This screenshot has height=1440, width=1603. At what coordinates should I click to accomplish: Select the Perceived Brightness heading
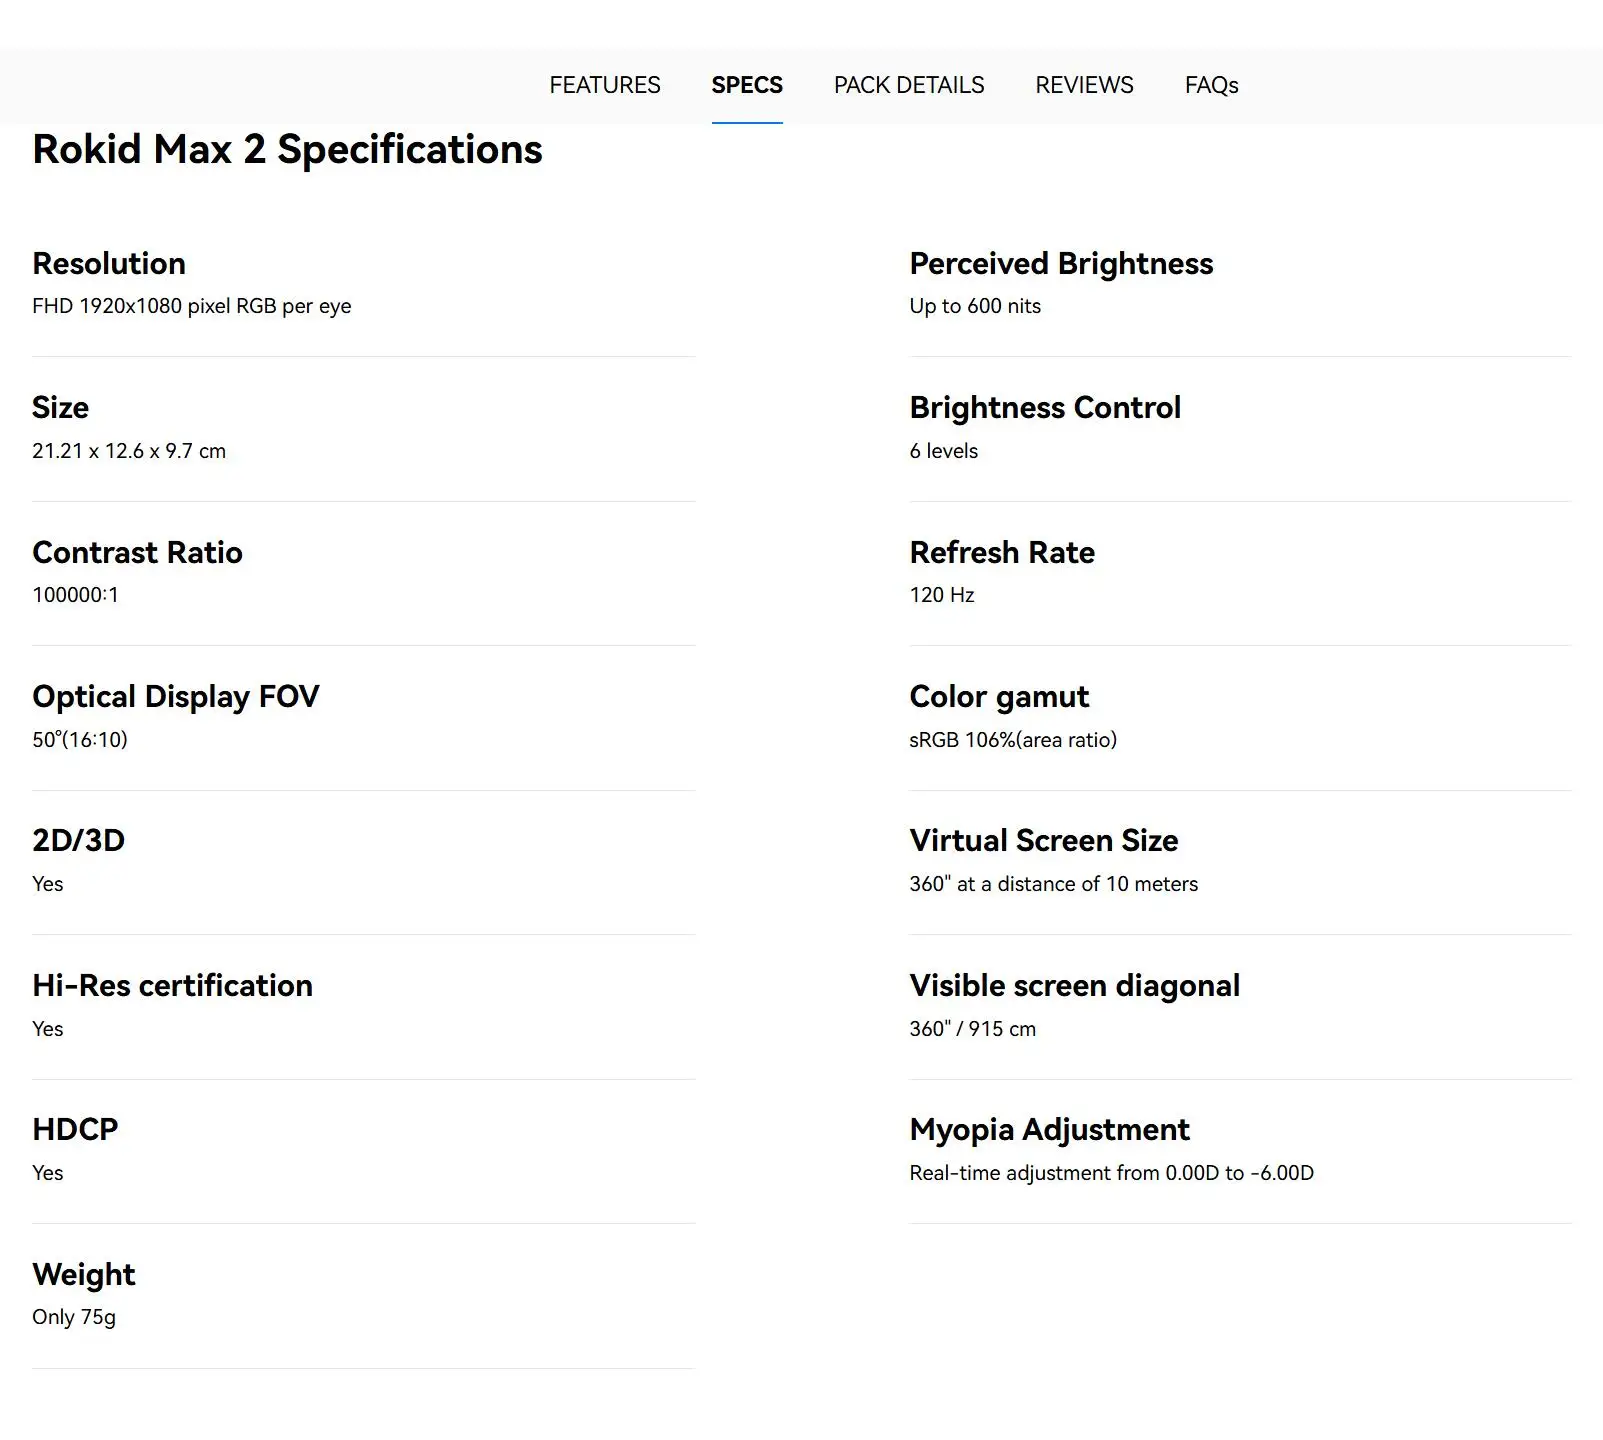(x=1061, y=264)
